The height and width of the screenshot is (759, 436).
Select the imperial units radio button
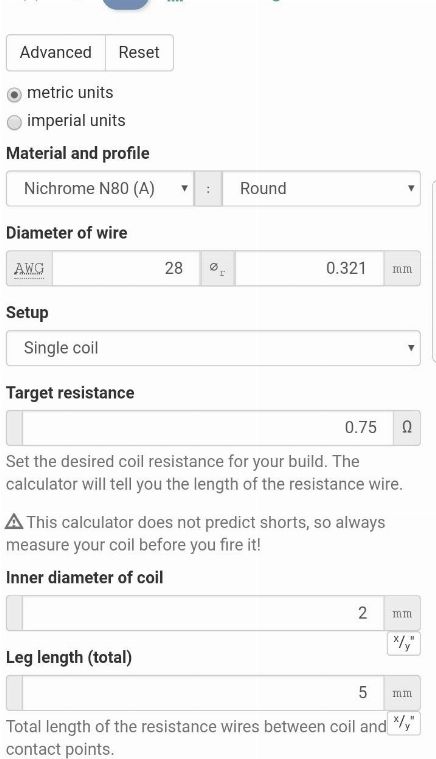point(15,122)
